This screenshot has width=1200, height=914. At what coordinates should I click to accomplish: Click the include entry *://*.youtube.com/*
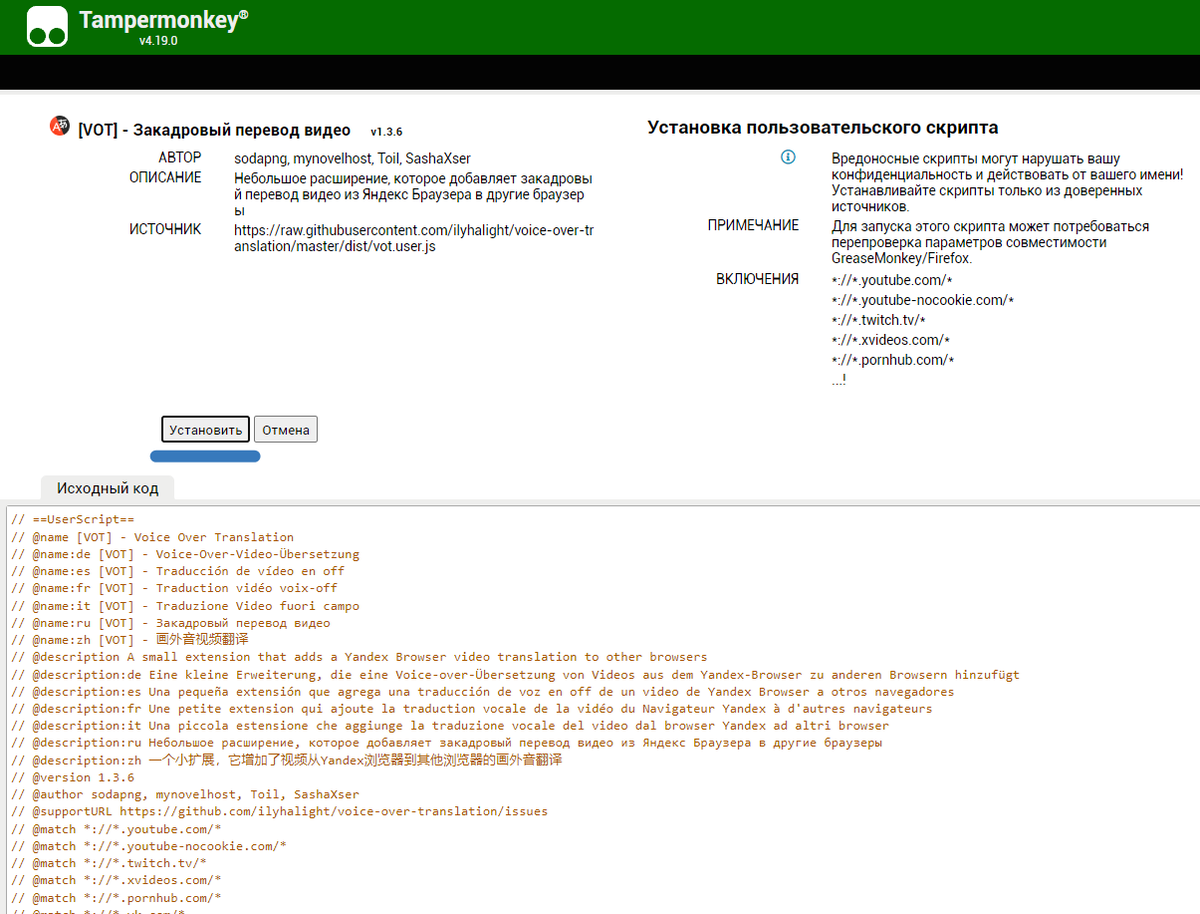(x=891, y=280)
